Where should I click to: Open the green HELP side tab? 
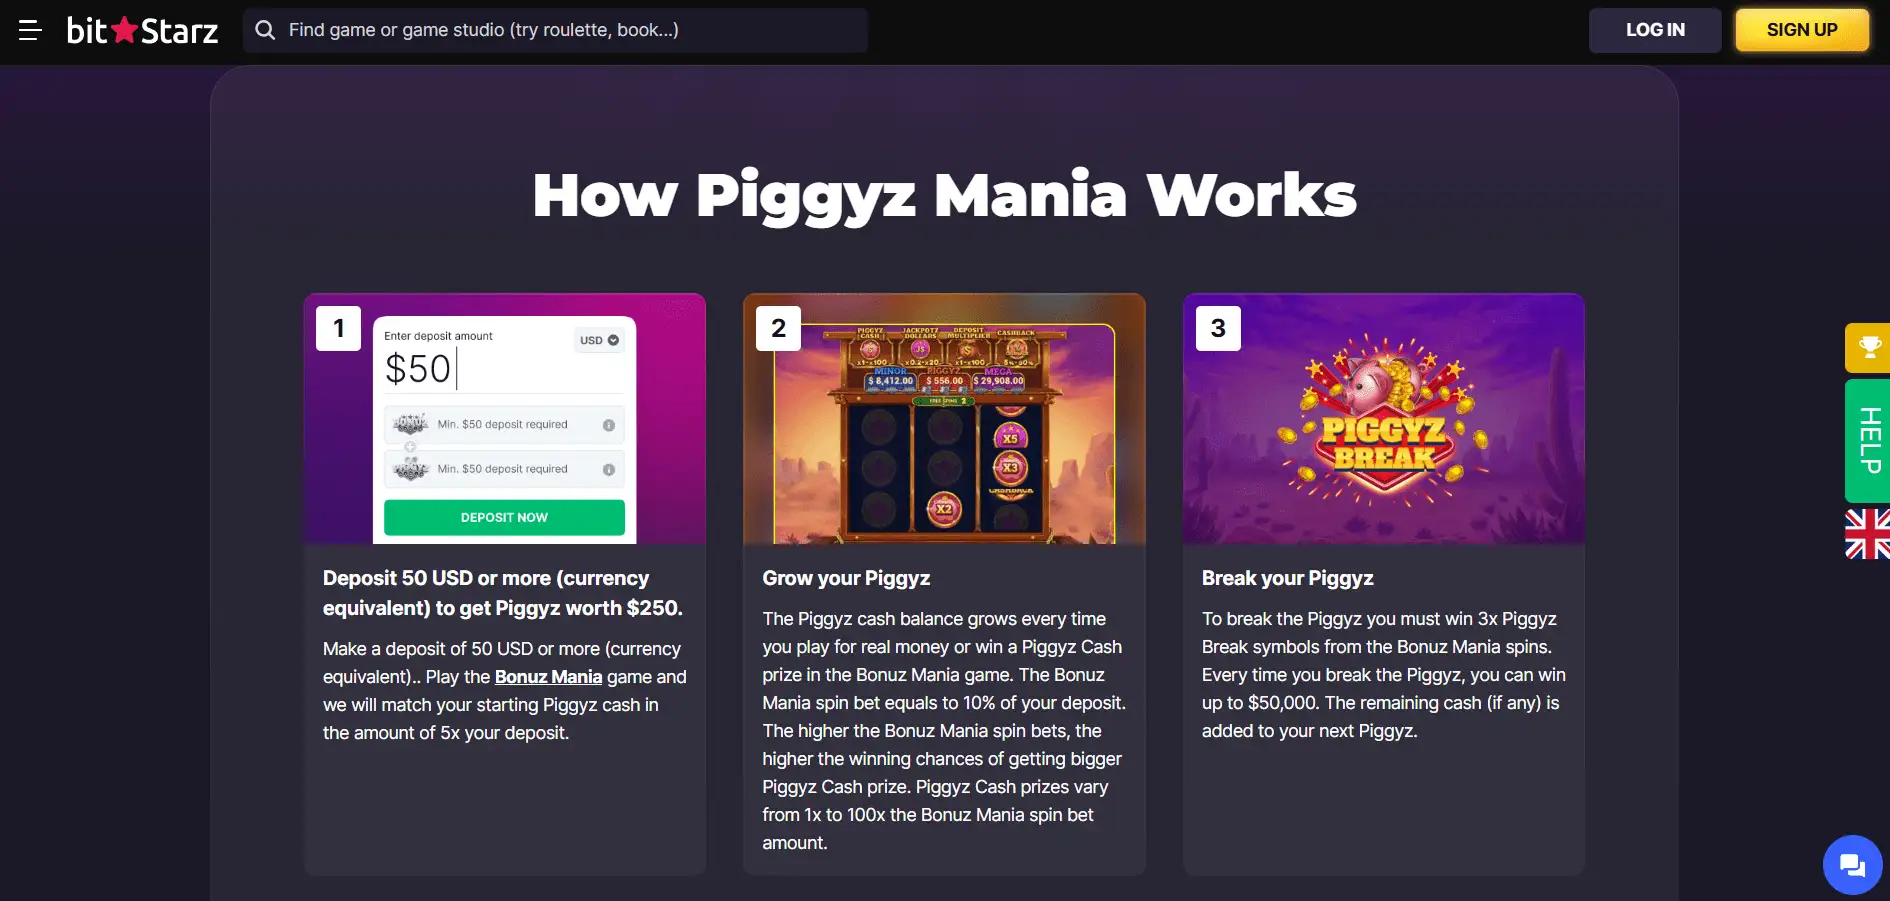coord(1868,440)
